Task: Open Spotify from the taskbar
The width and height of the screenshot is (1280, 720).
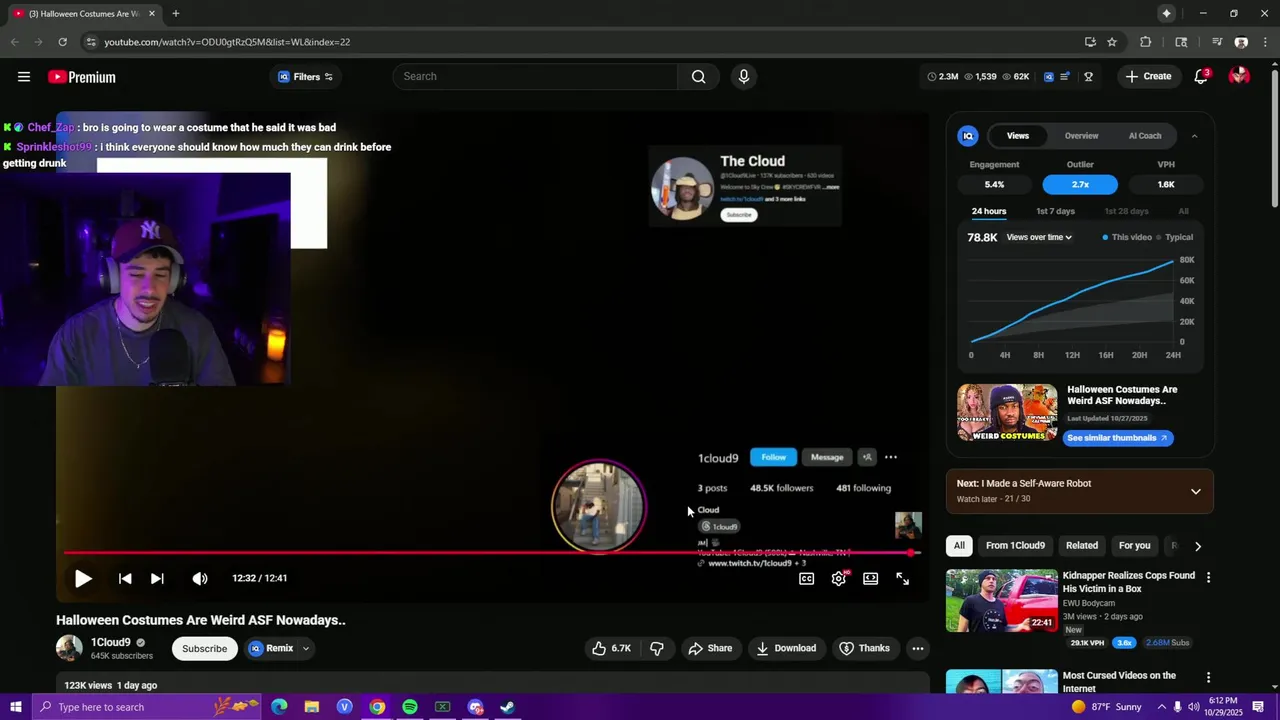Action: pyautogui.click(x=410, y=707)
